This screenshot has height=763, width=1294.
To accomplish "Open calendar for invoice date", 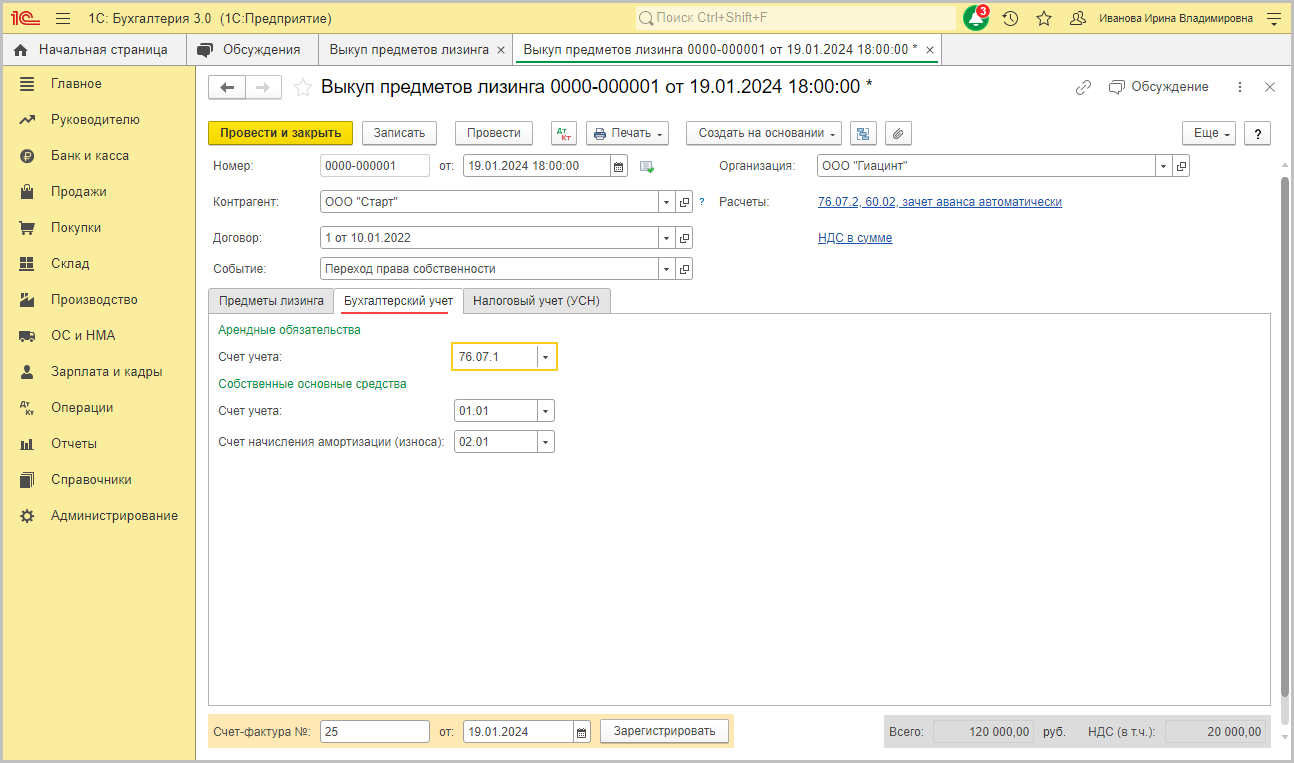I will click(x=582, y=732).
